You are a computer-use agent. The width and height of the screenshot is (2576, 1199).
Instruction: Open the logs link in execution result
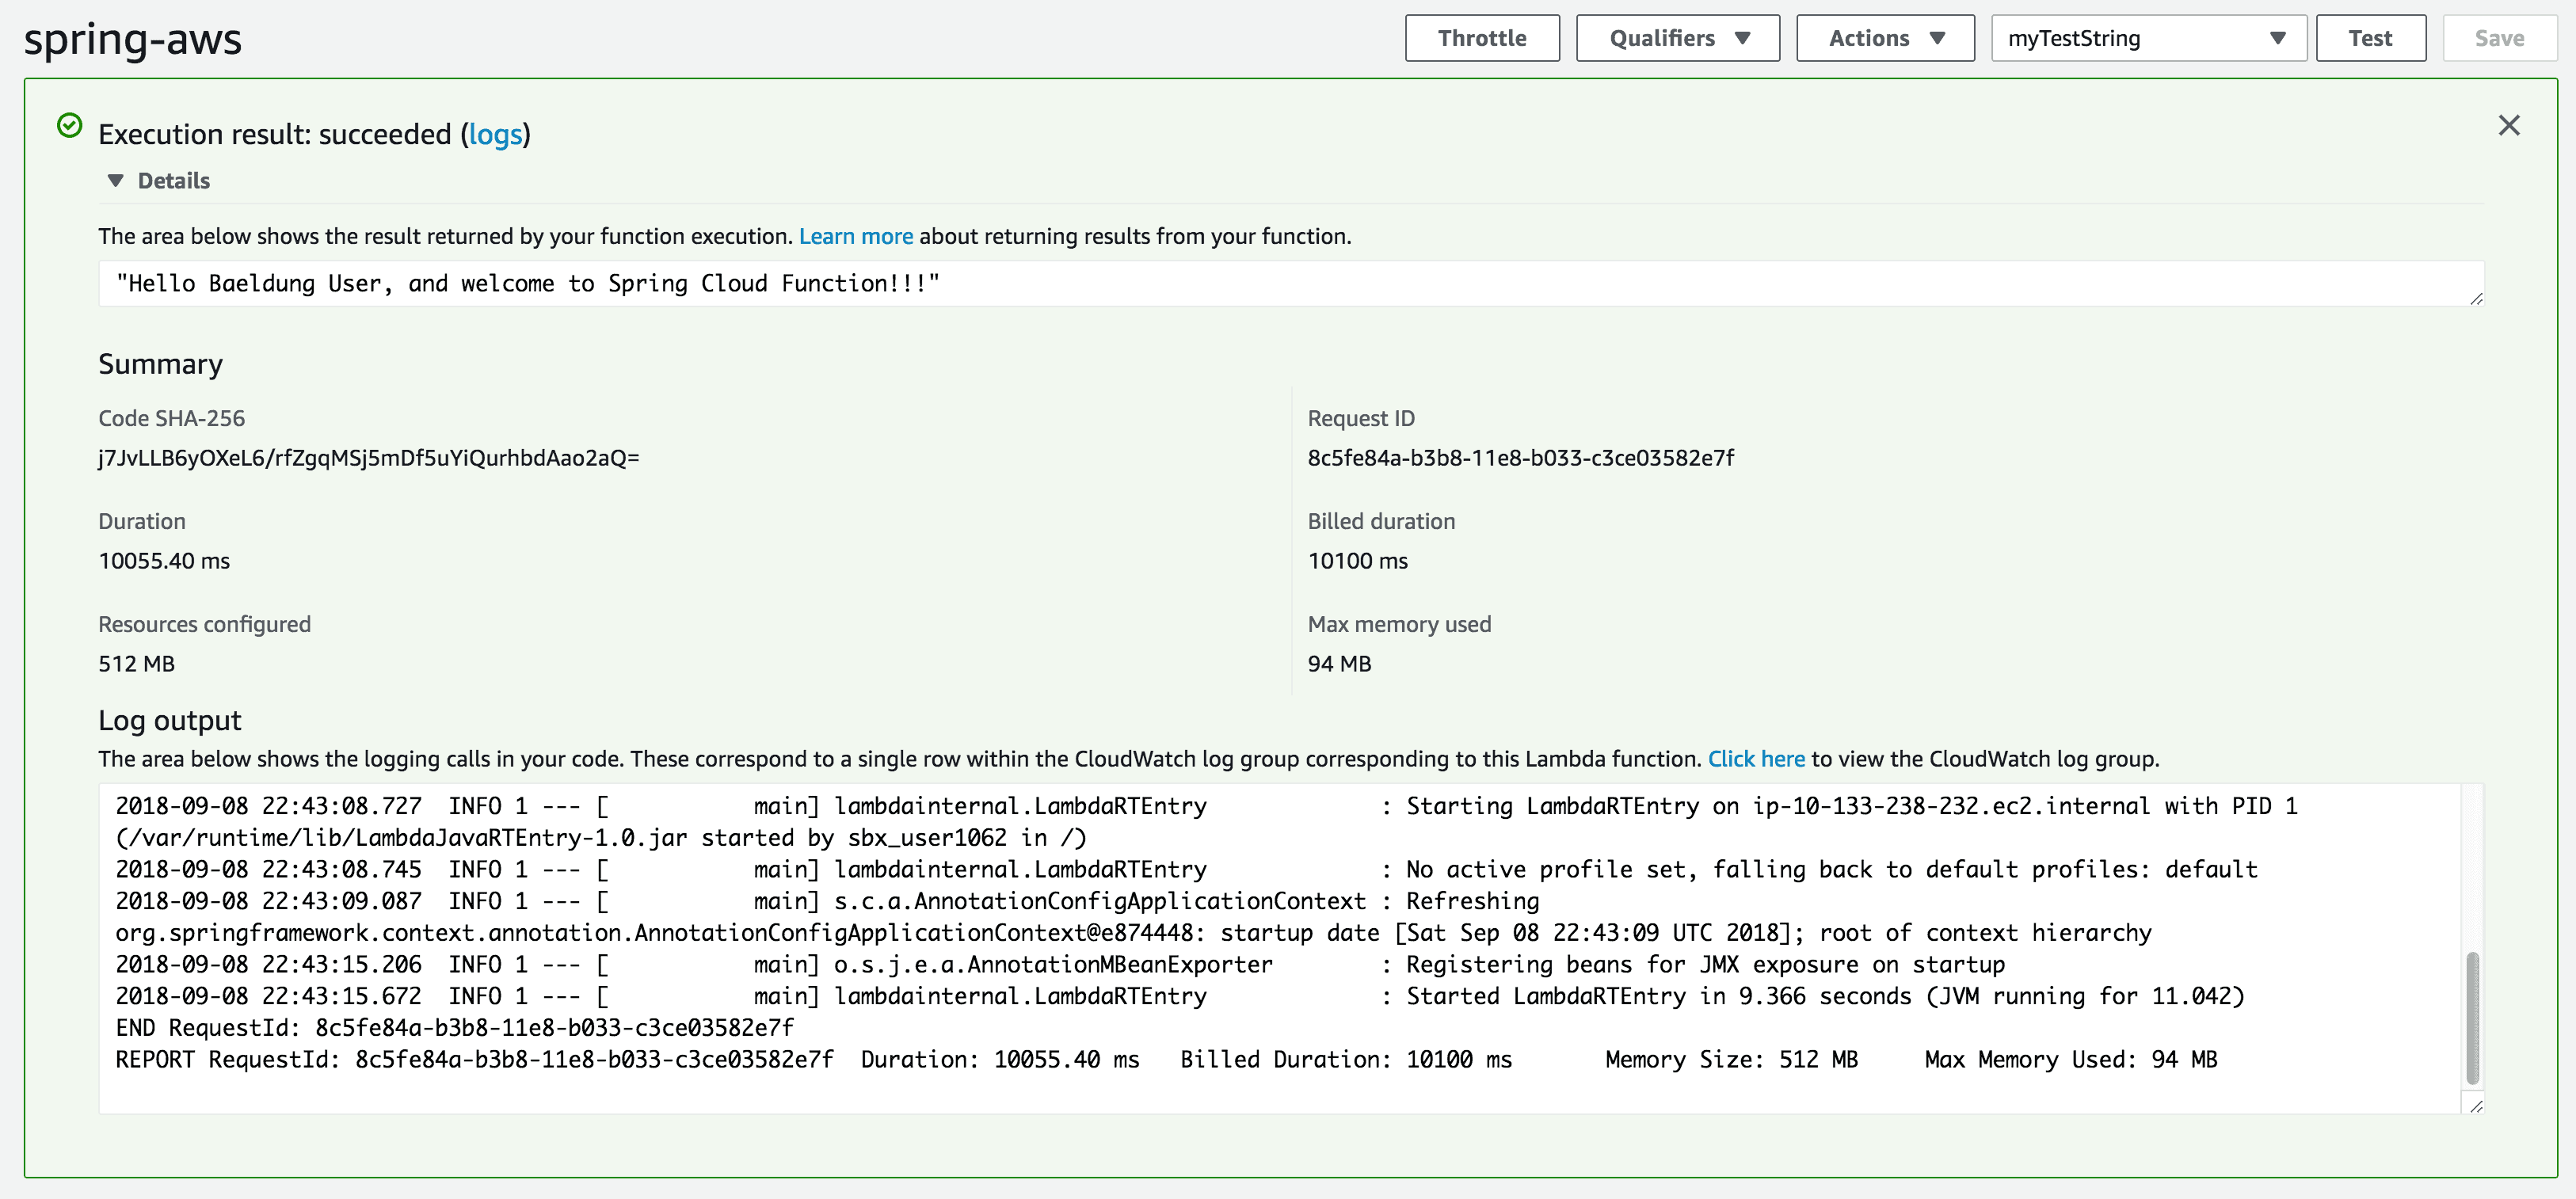pyautogui.click(x=495, y=134)
